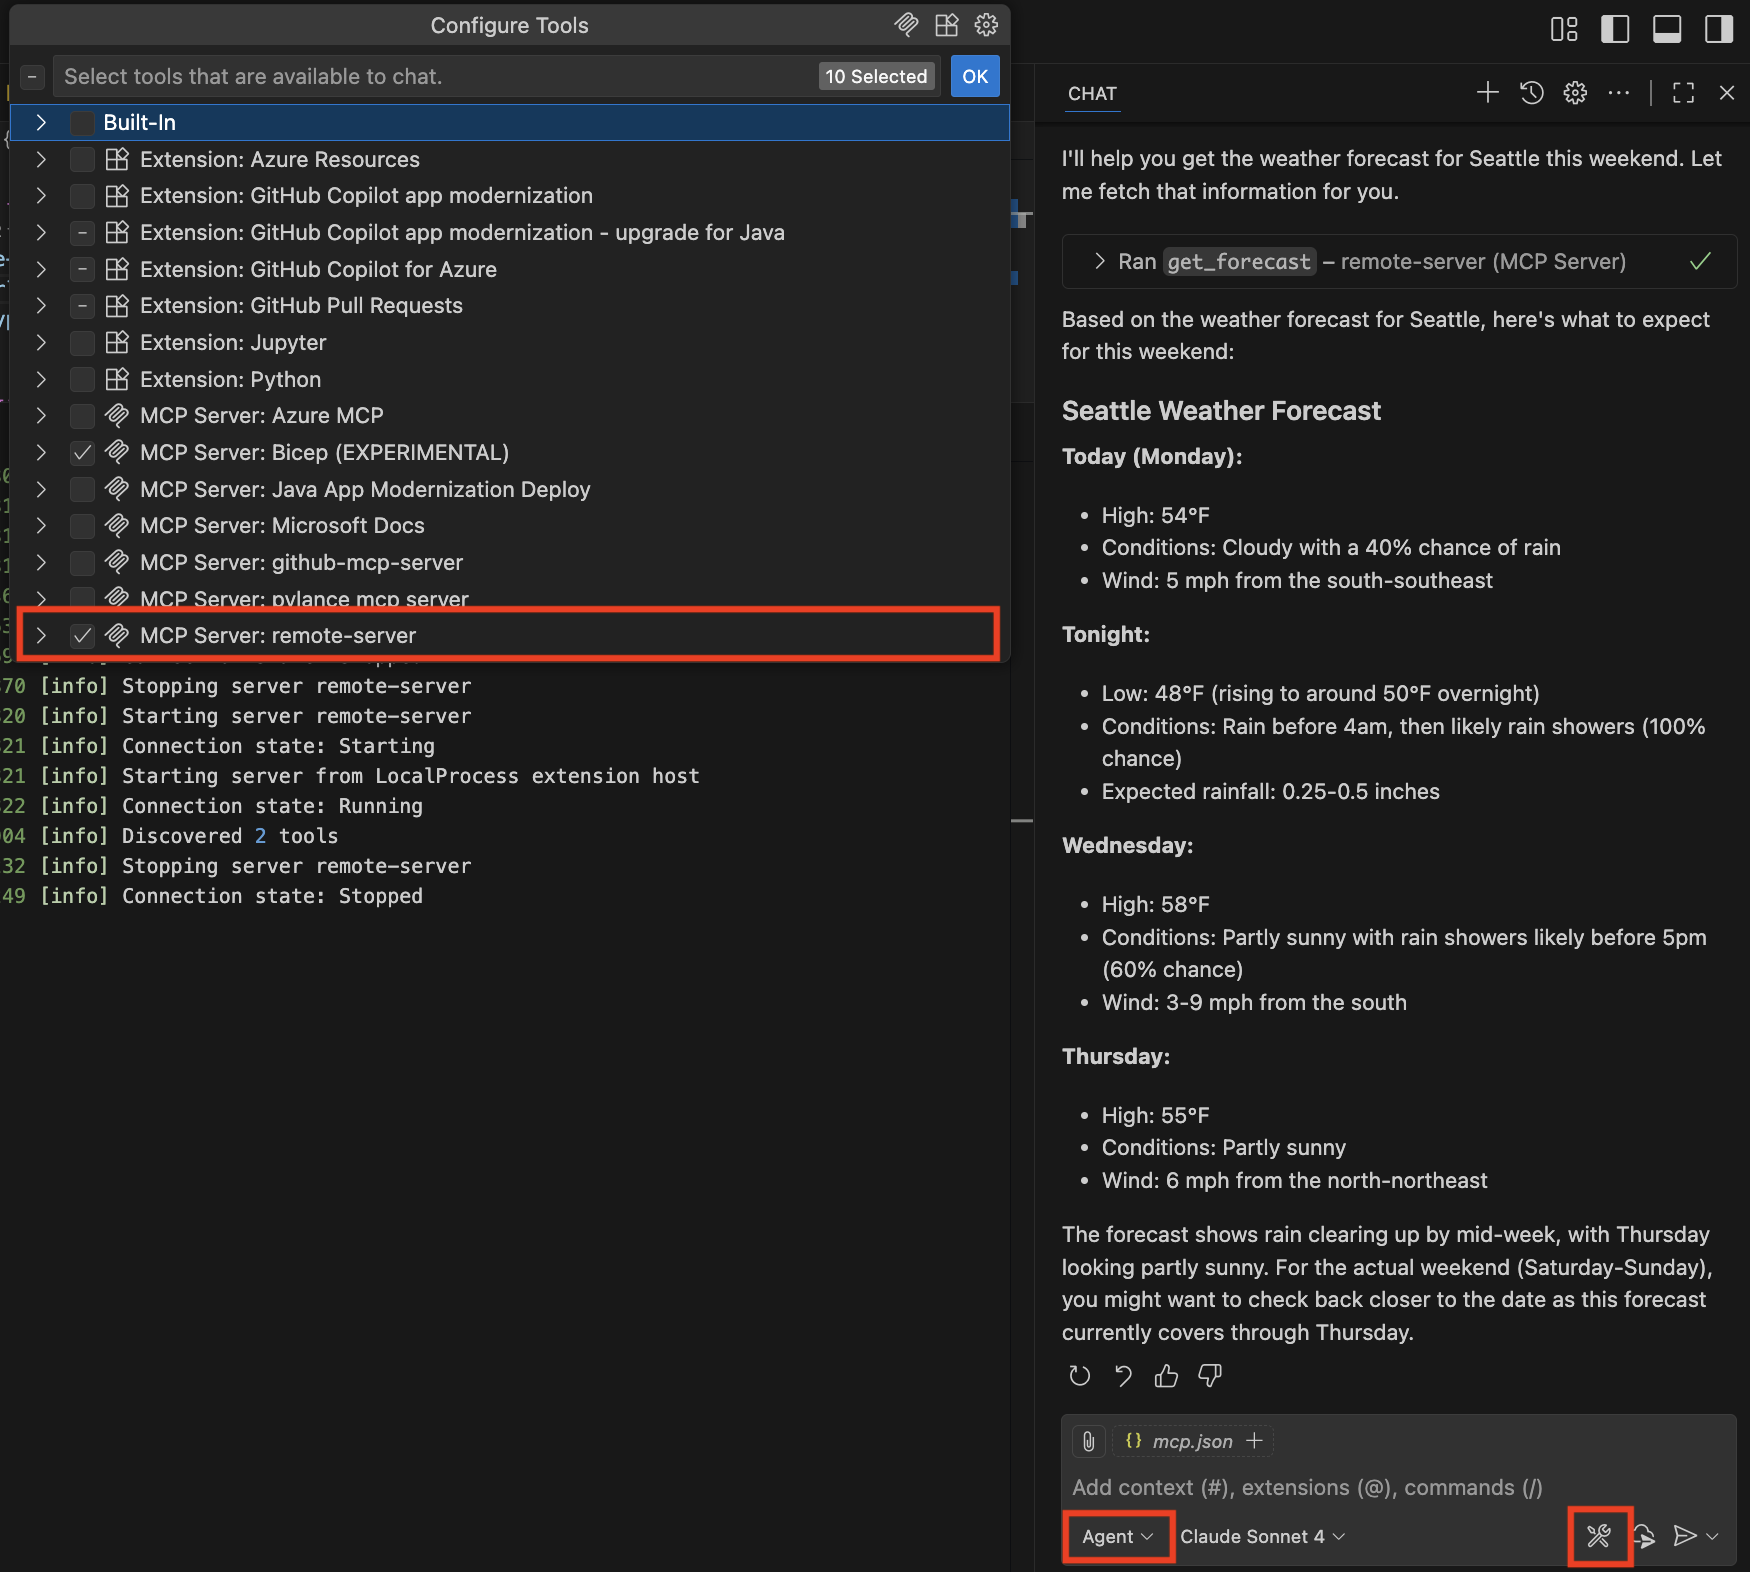Click the 'Discovered 2 tools' log line
This screenshot has height=1572, width=1750.
point(189,836)
